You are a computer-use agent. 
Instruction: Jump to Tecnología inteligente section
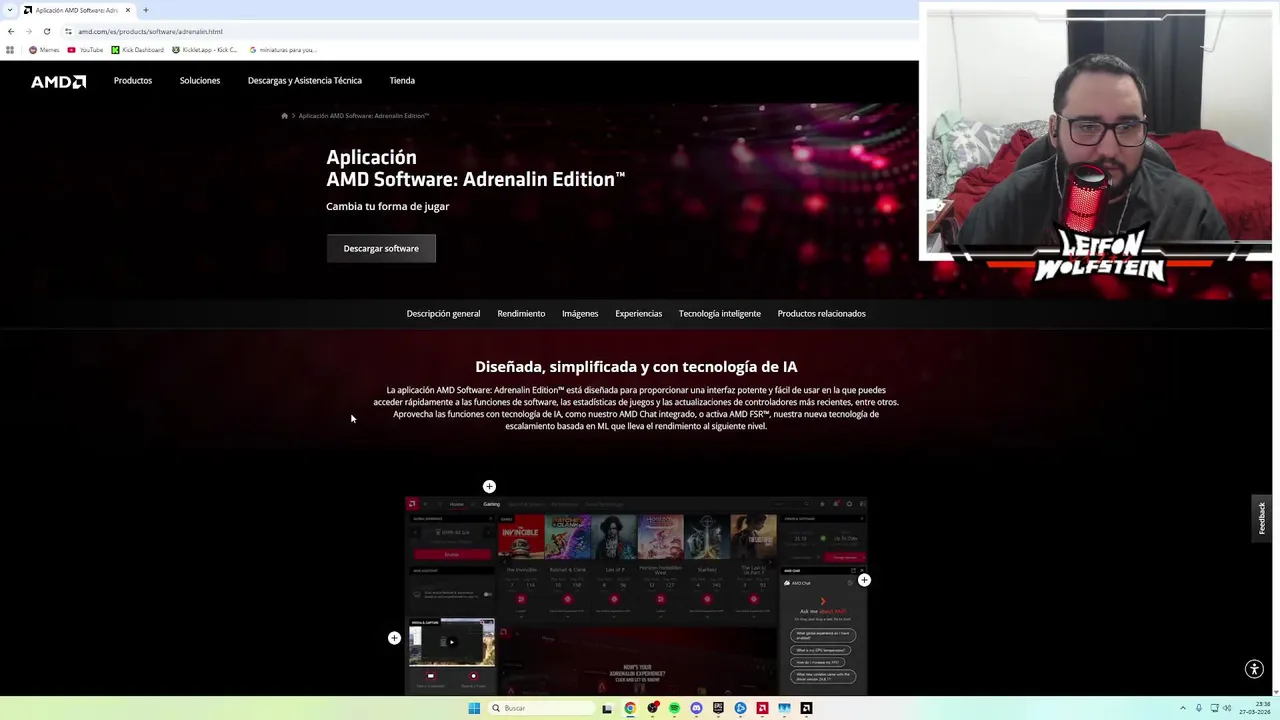tap(720, 313)
